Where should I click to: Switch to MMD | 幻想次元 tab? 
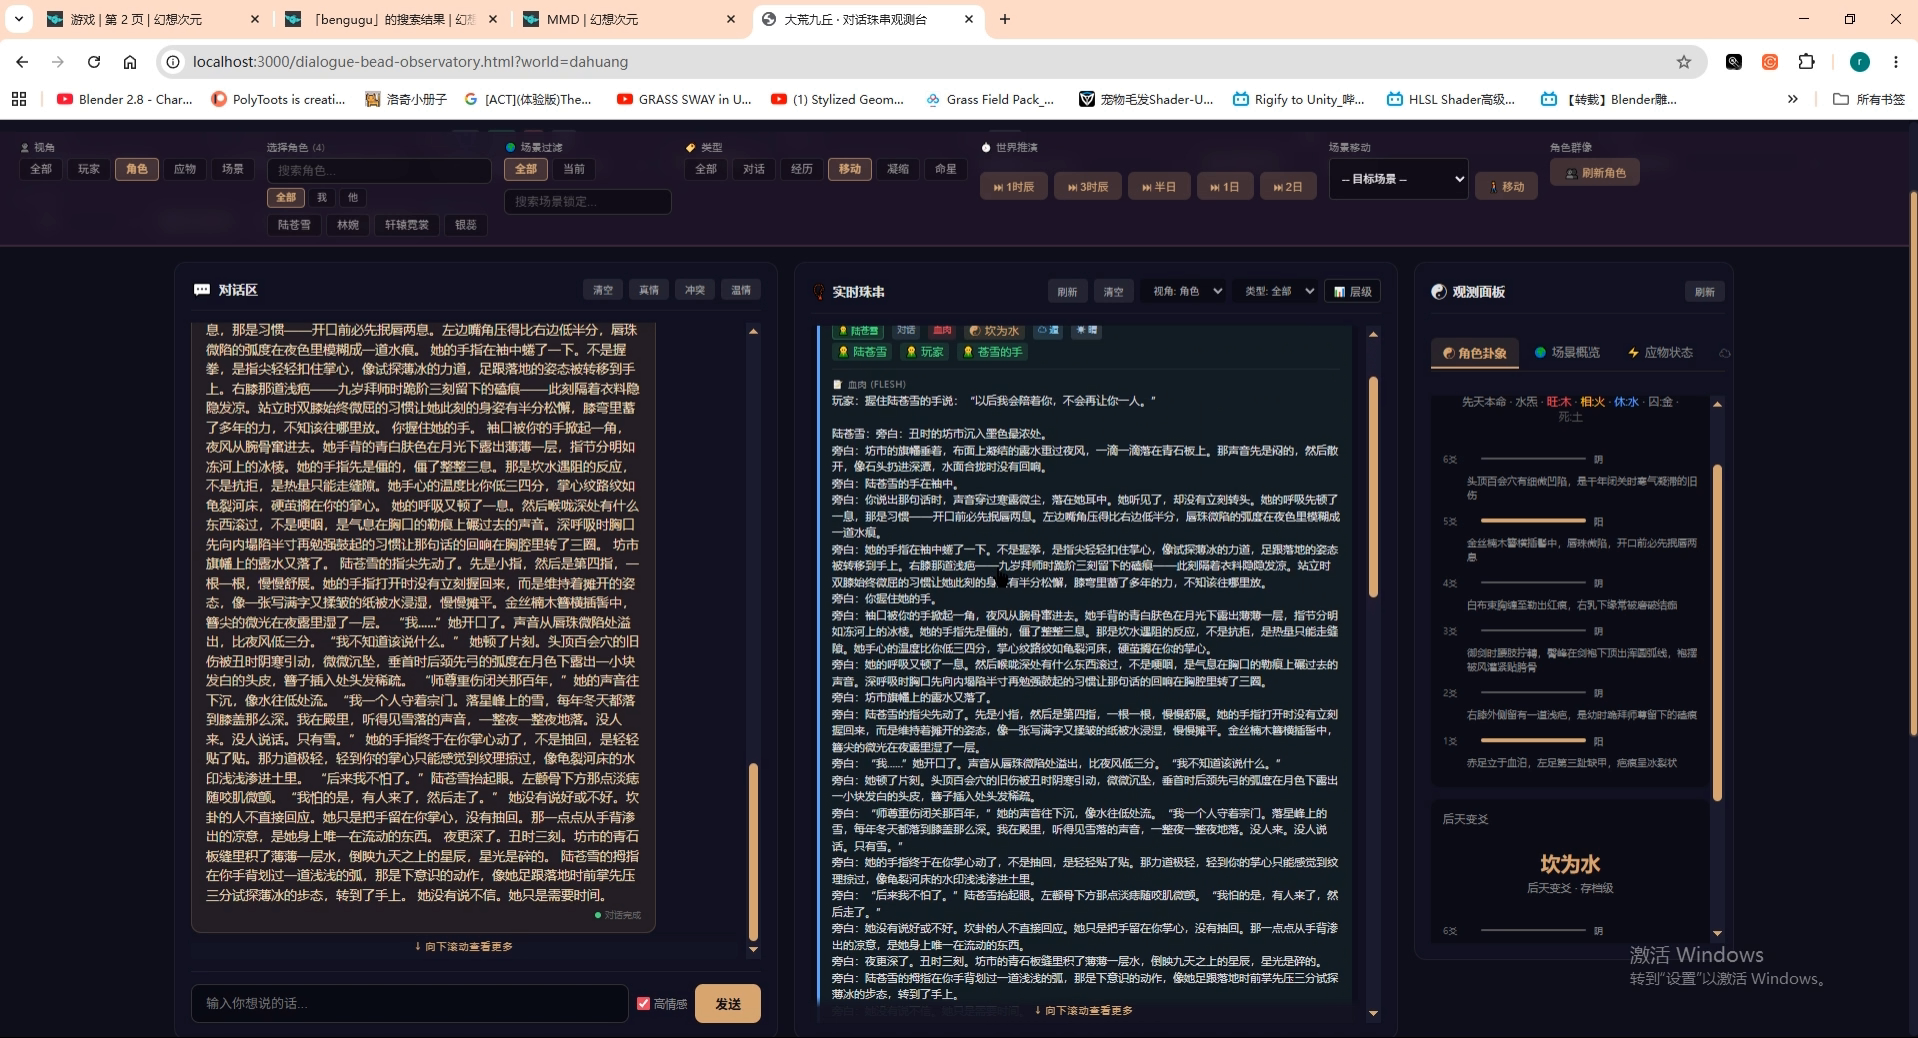630,19
